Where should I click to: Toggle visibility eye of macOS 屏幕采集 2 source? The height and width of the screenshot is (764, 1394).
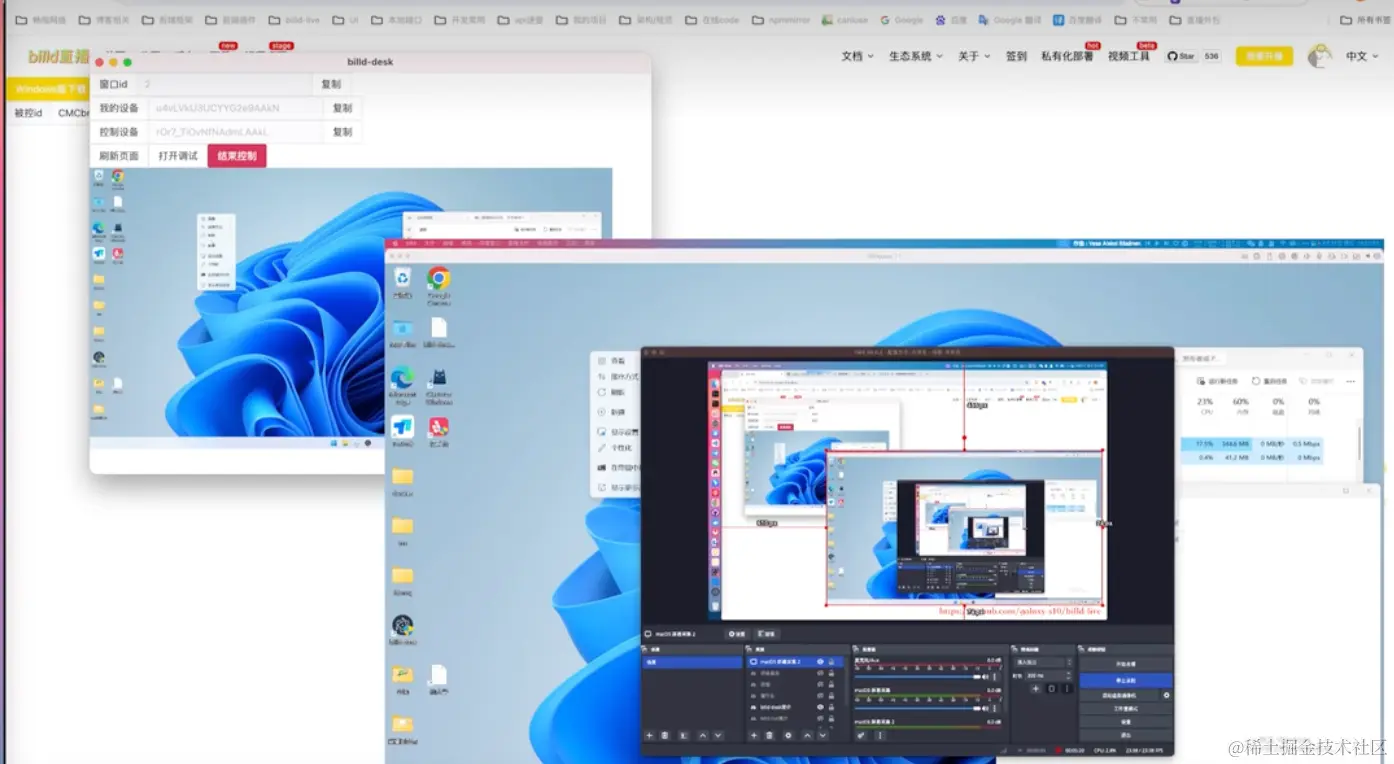[820, 661]
